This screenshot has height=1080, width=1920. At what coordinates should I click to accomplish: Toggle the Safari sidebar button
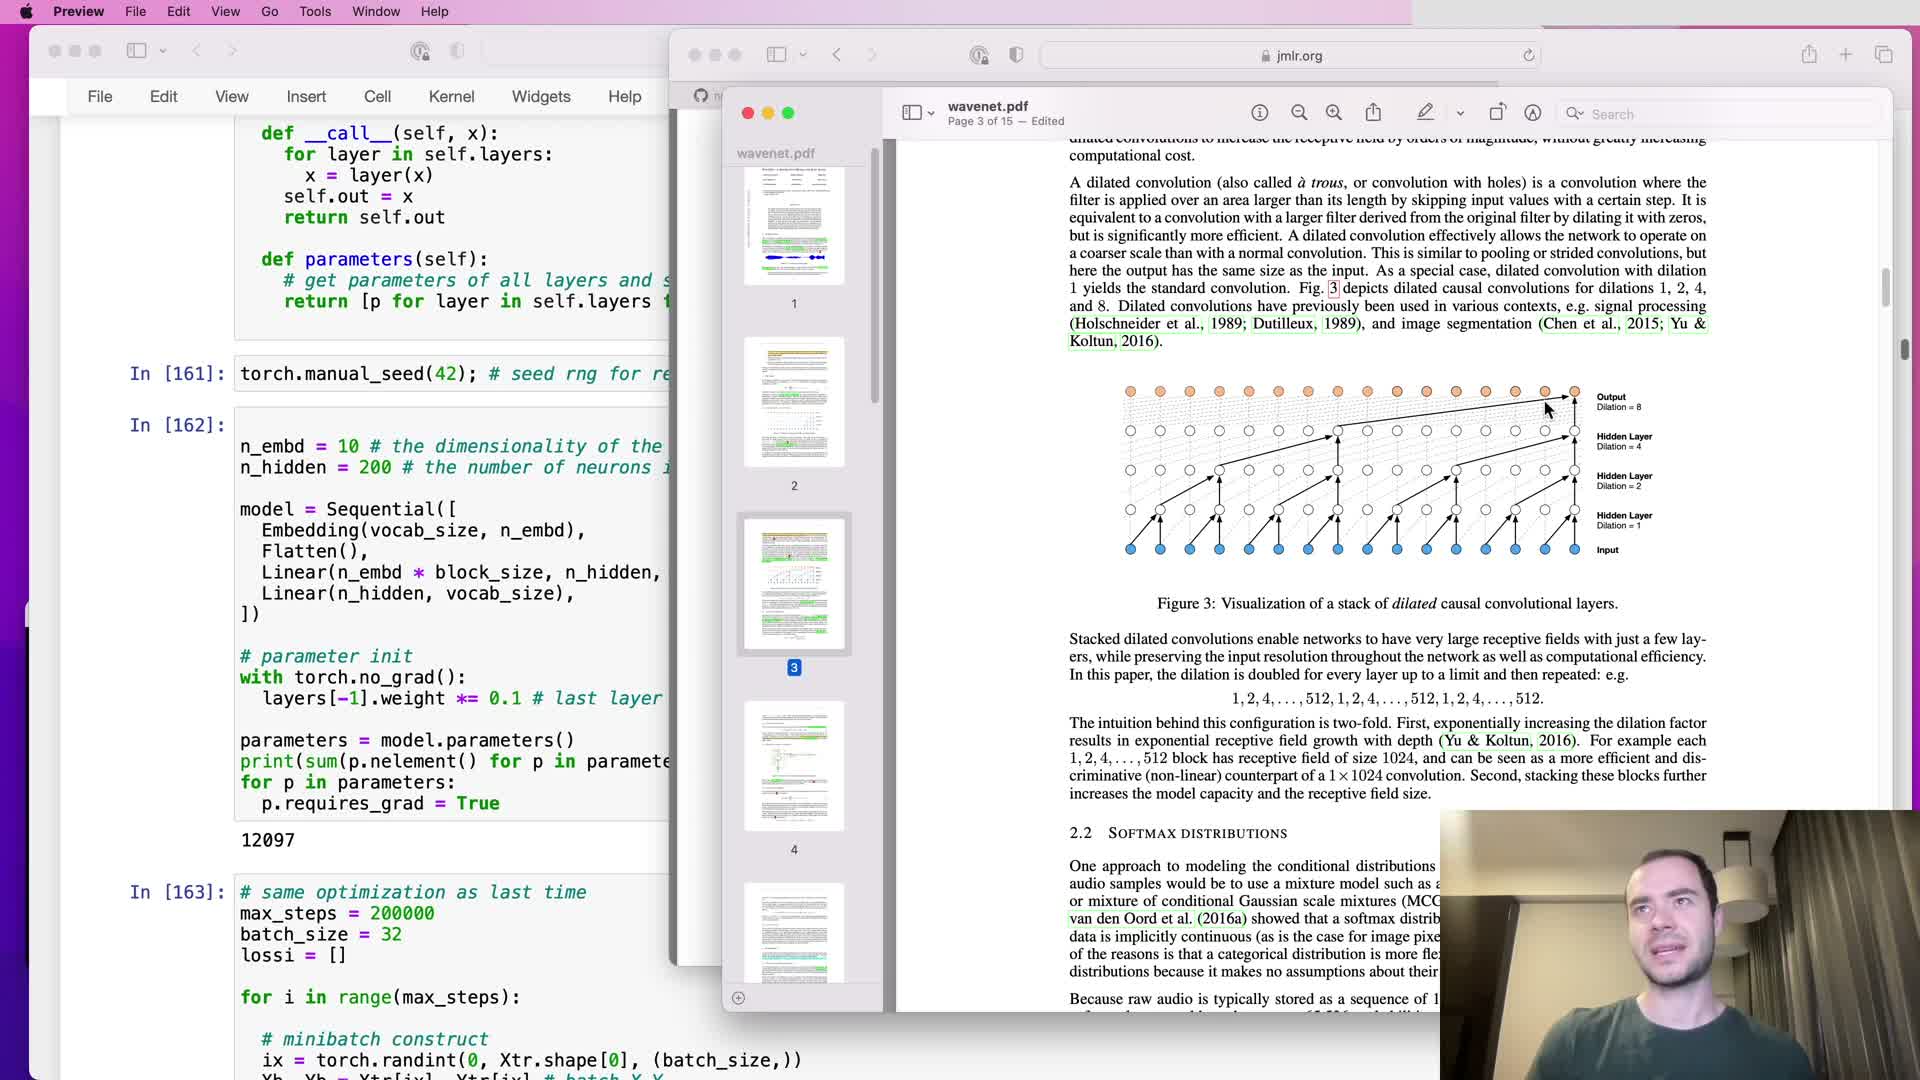[776, 55]
